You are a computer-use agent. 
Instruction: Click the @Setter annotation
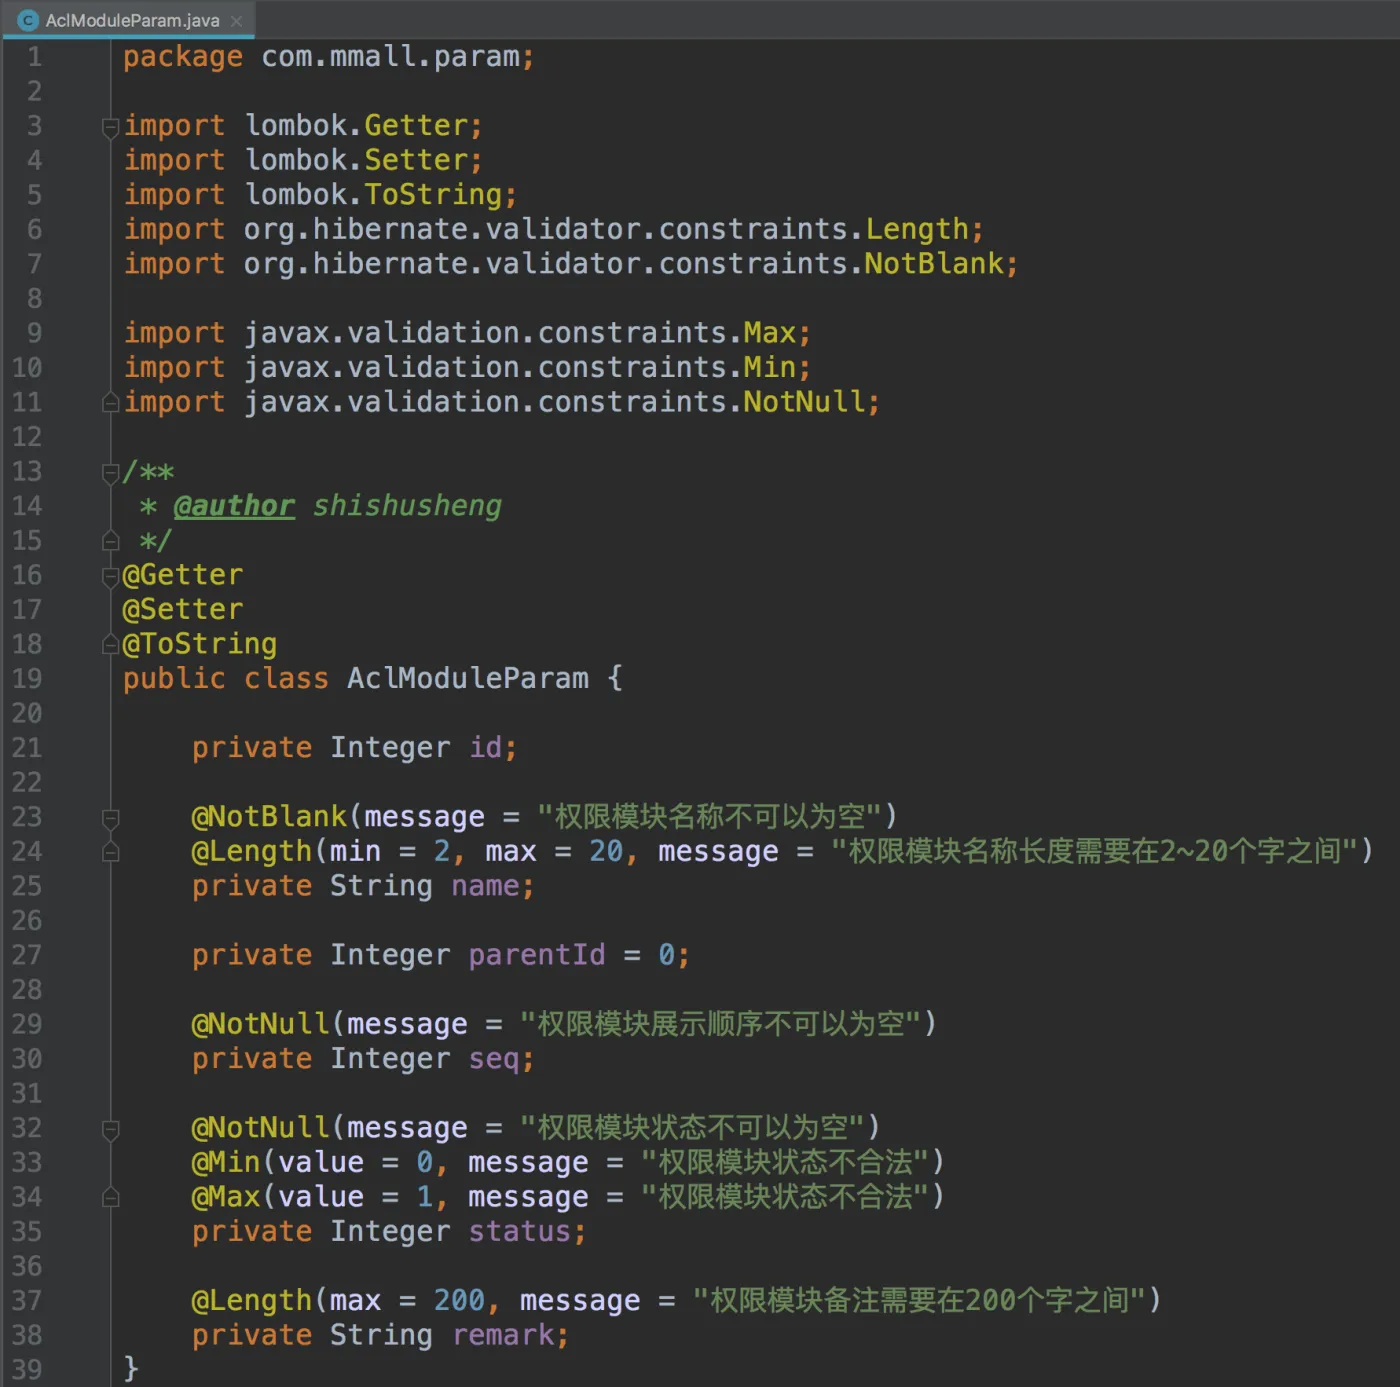pyautogui.click(x=183, y=610)
